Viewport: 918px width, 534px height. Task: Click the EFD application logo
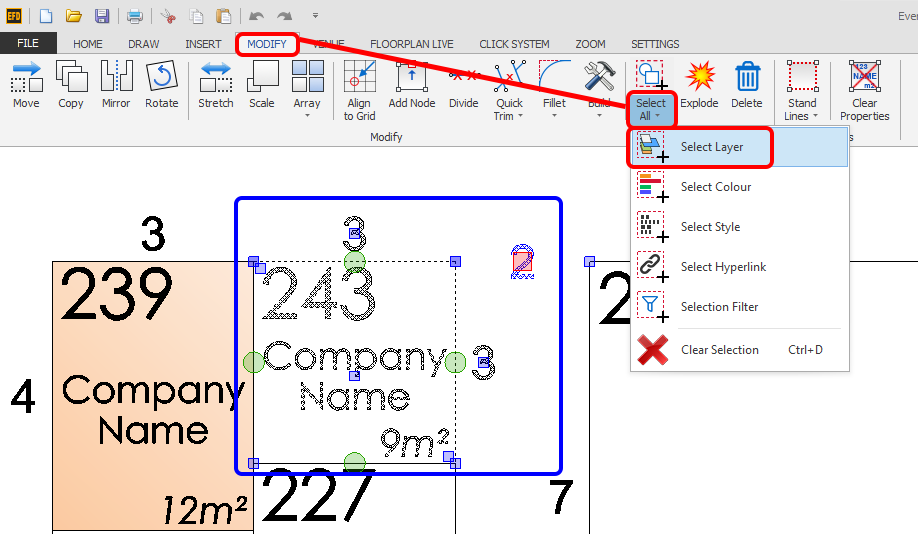(14, 16)
